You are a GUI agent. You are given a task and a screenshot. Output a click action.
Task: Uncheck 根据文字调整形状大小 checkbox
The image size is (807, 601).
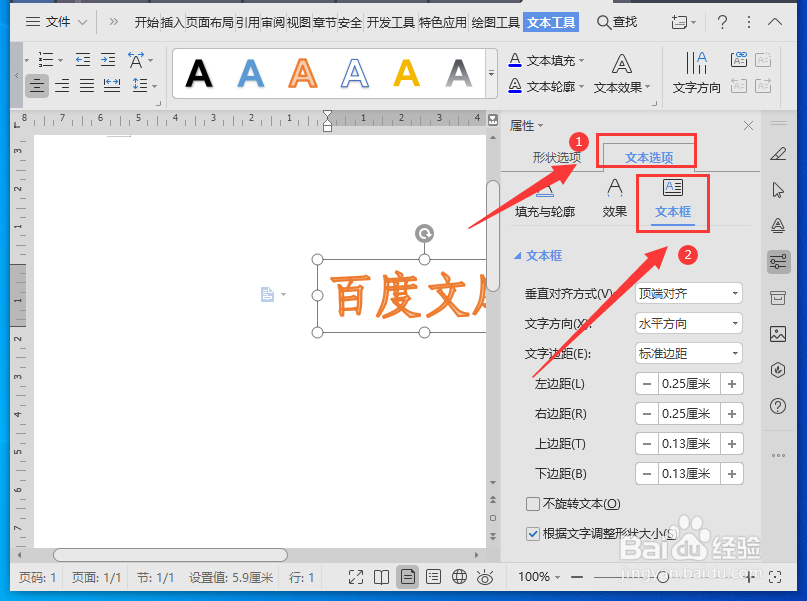click(533, 534)
